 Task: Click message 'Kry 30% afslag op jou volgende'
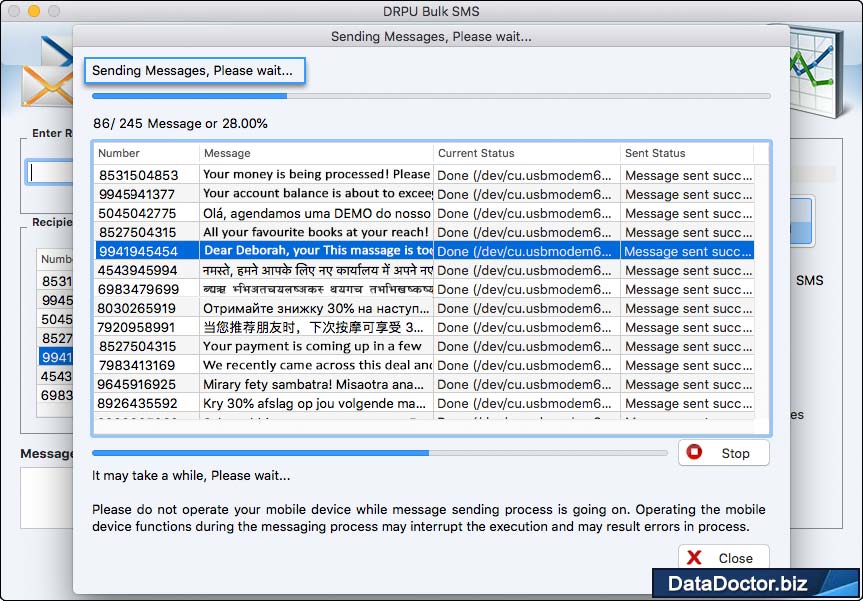pyautogui.click(x=314, y=403)
